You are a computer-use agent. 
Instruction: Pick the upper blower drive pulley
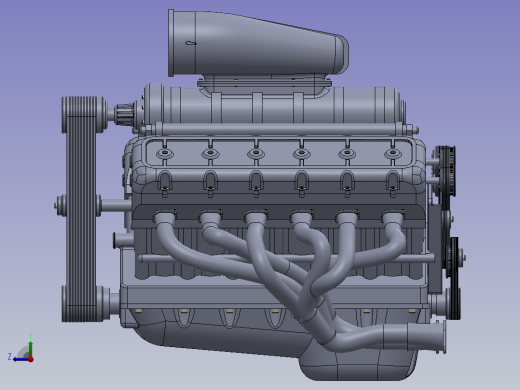(x=83, y=114)
